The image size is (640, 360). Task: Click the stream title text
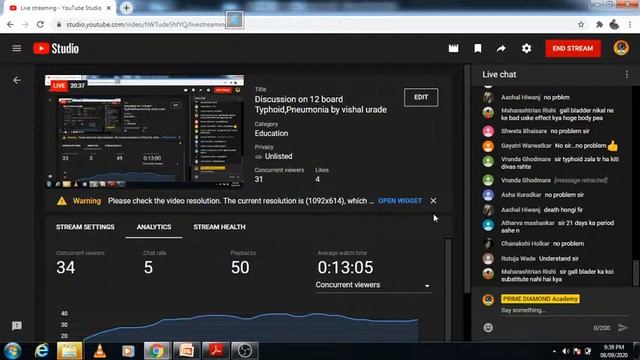[x=321, y=104]
